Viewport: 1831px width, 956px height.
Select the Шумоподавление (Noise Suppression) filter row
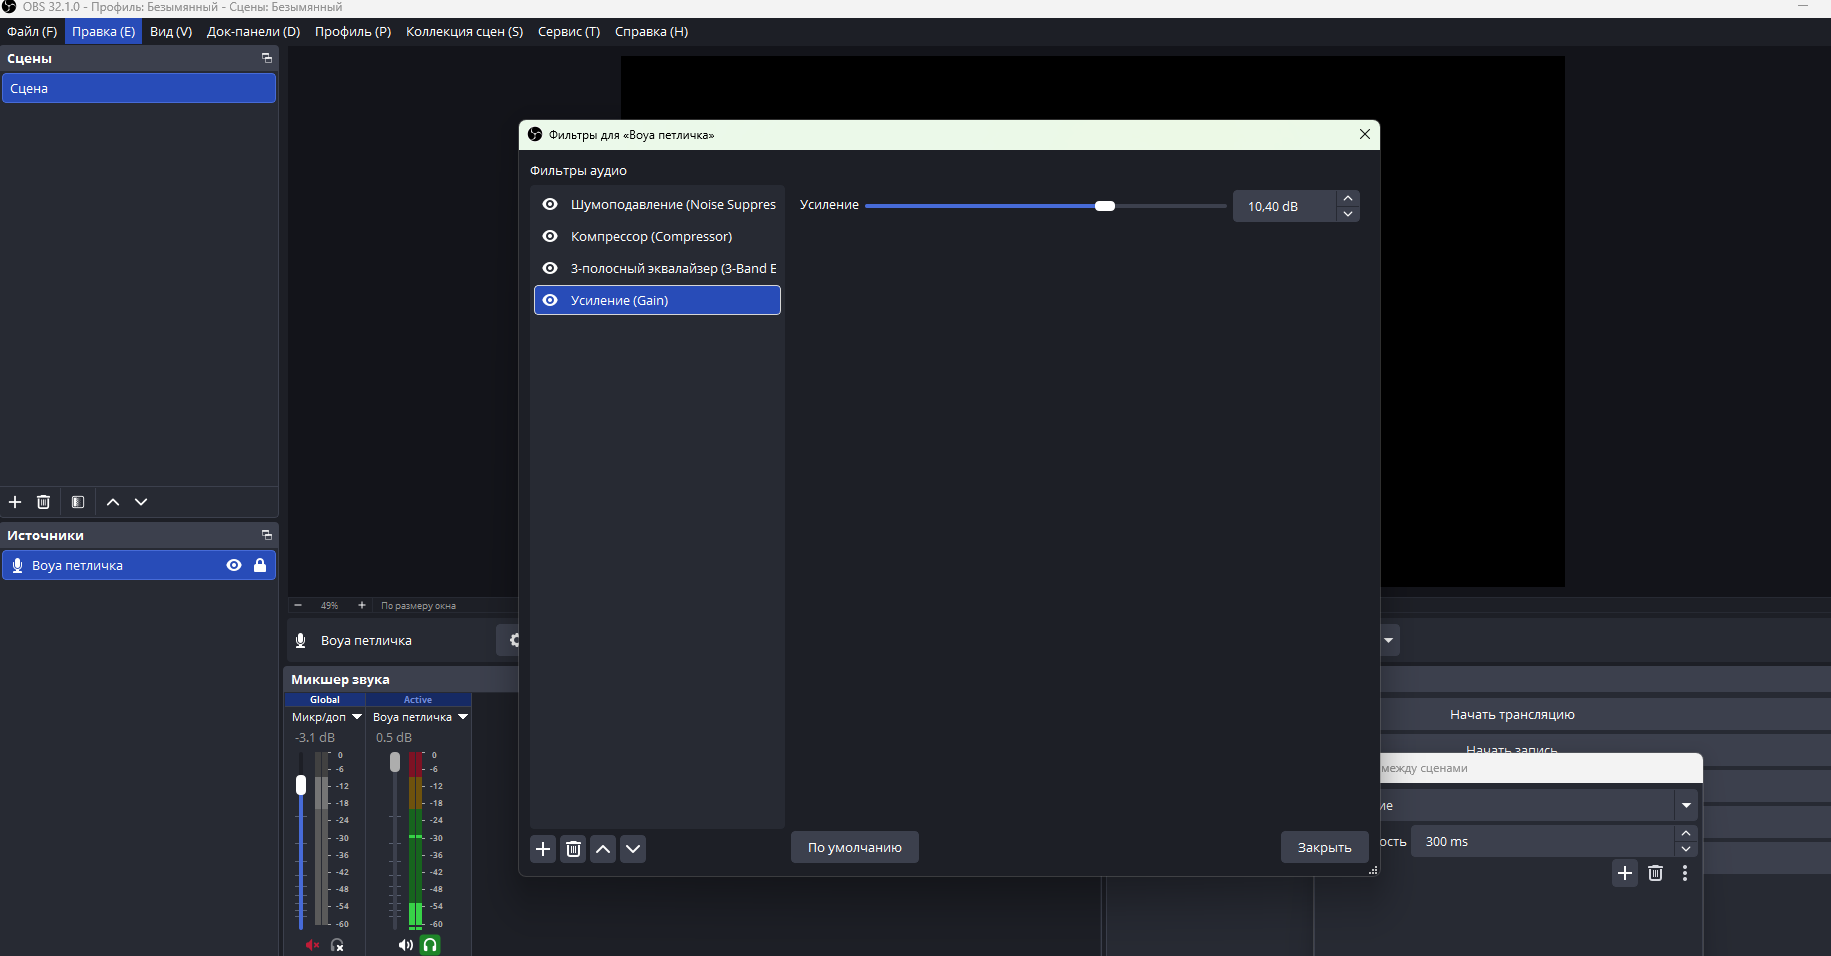(658, 204)
